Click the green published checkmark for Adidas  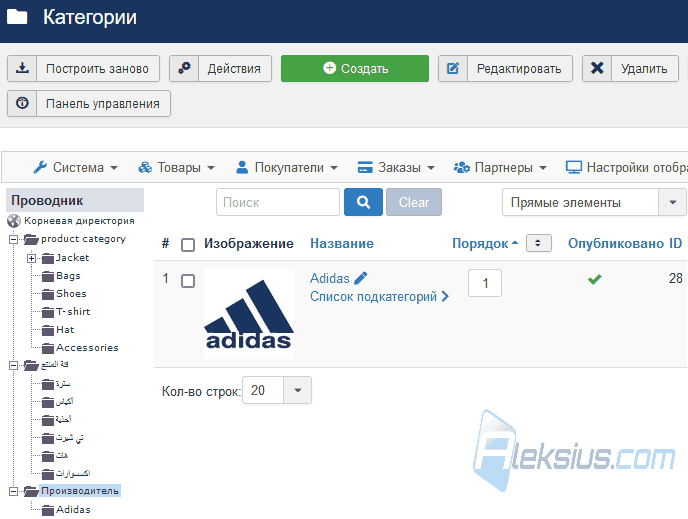coord(595,279)
